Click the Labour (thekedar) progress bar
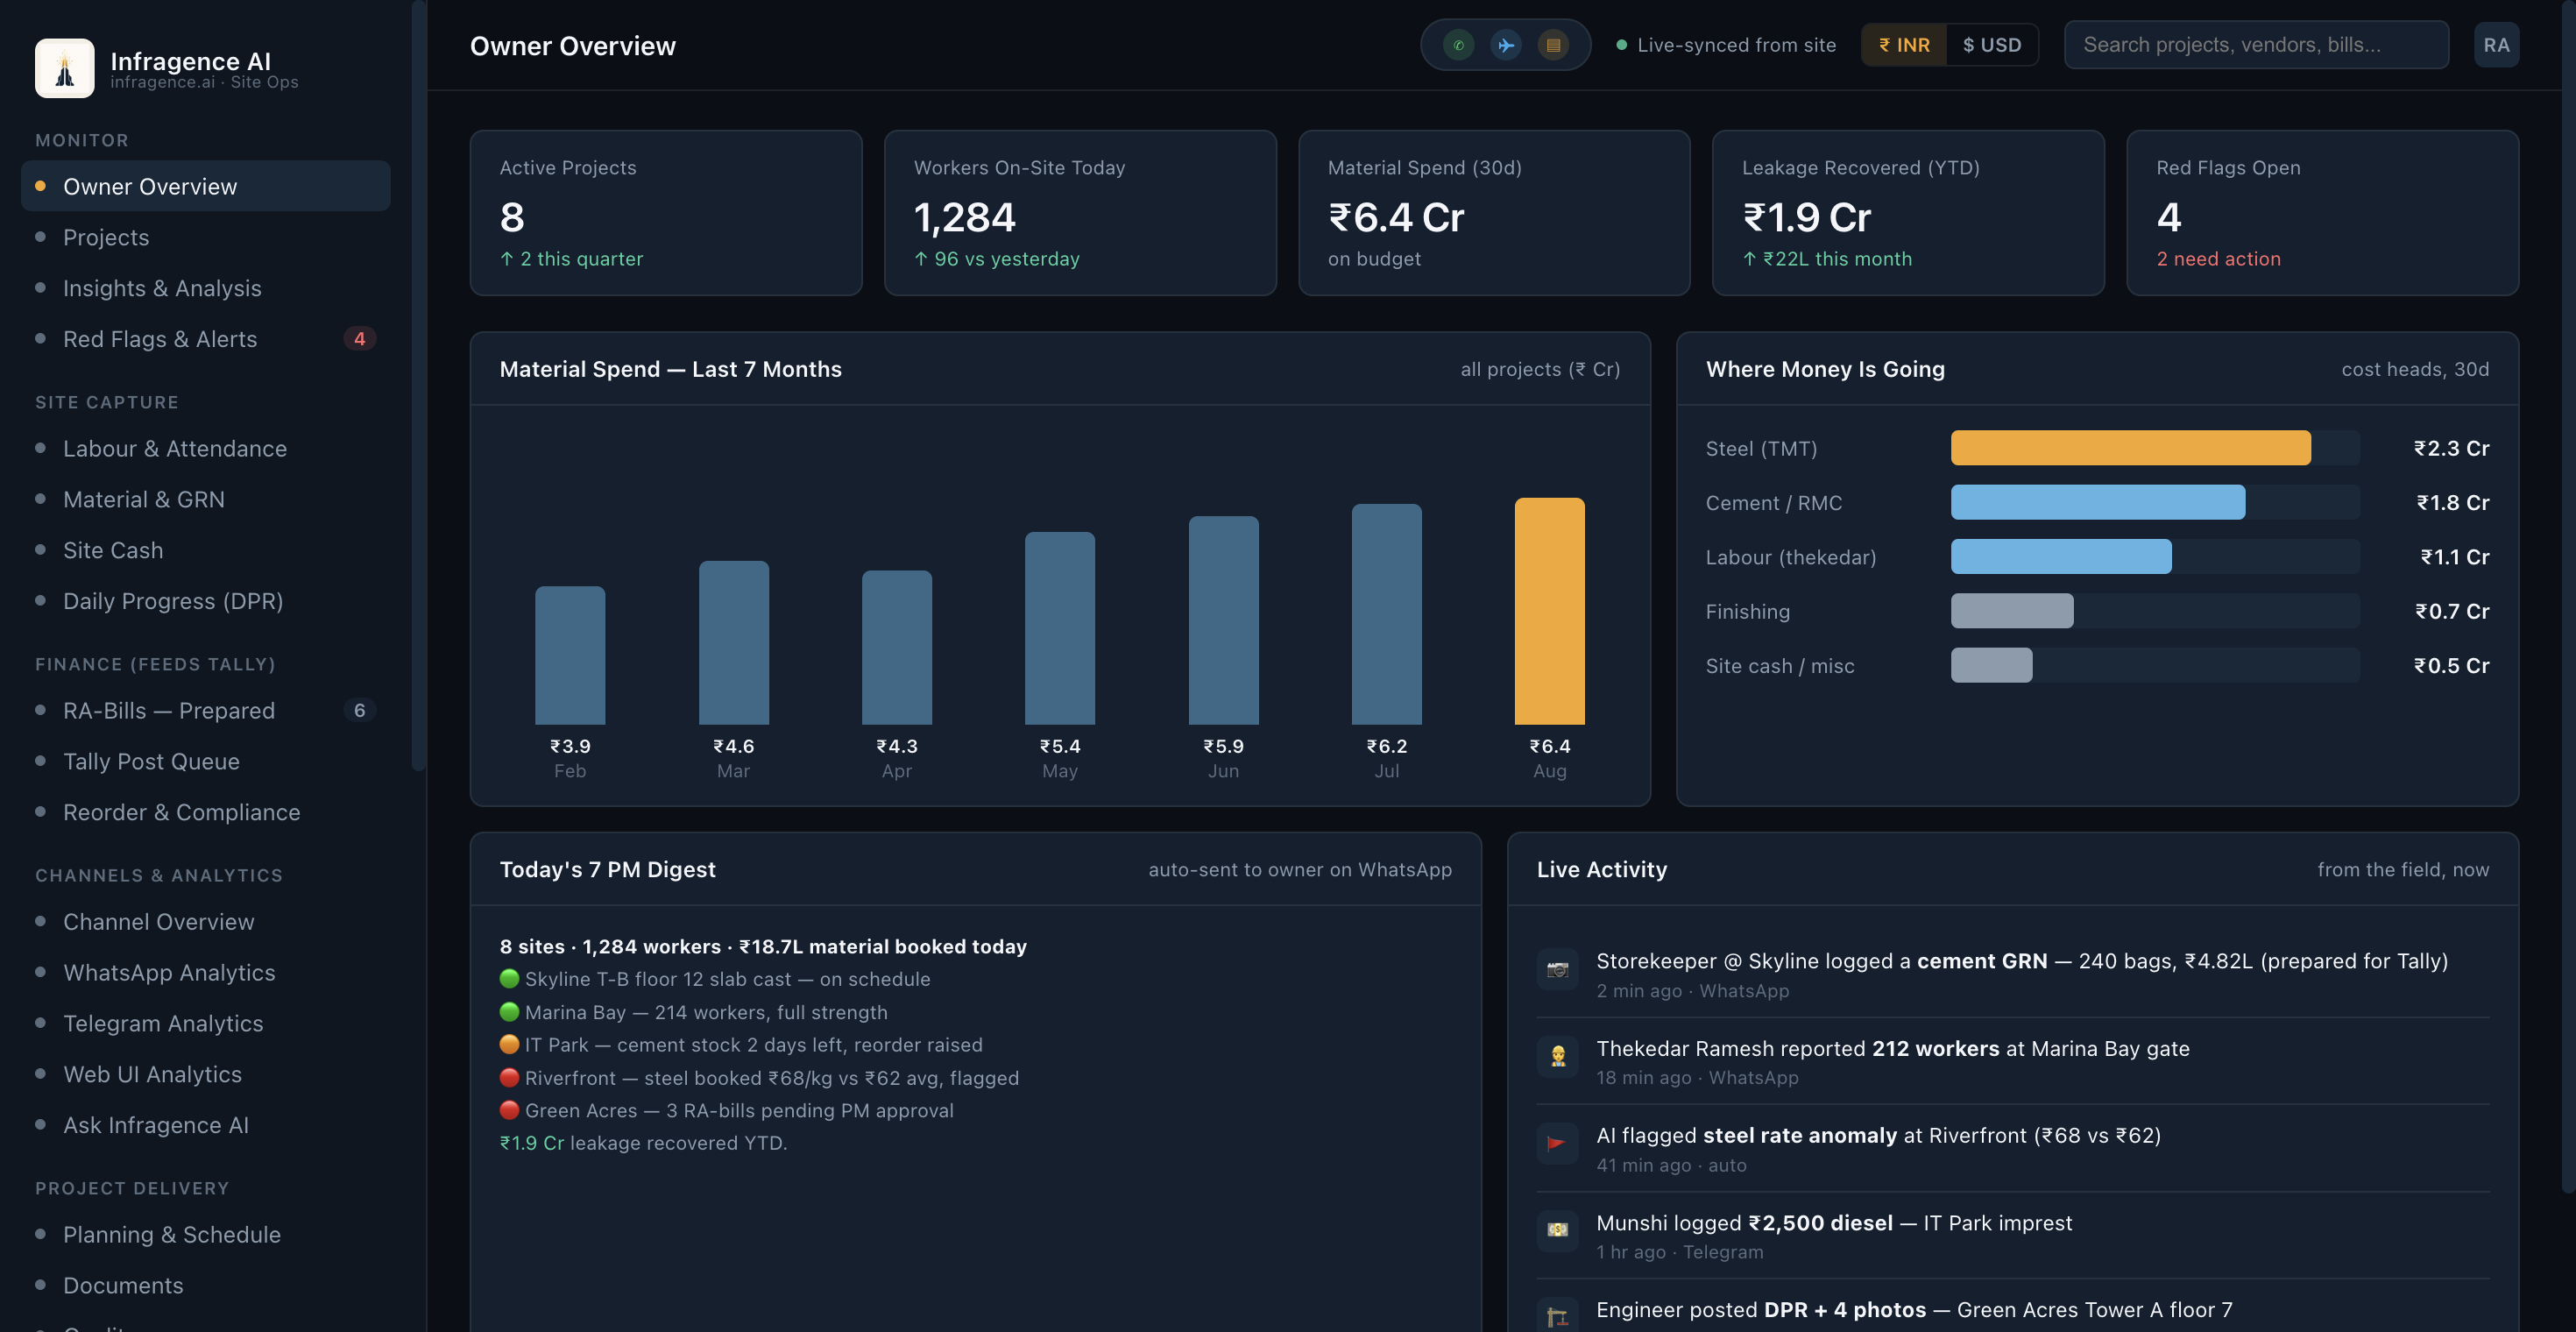Image resolution: width=2576 pixels, height=1332 pixels. pyautogui.click(x=2061, y=556)
